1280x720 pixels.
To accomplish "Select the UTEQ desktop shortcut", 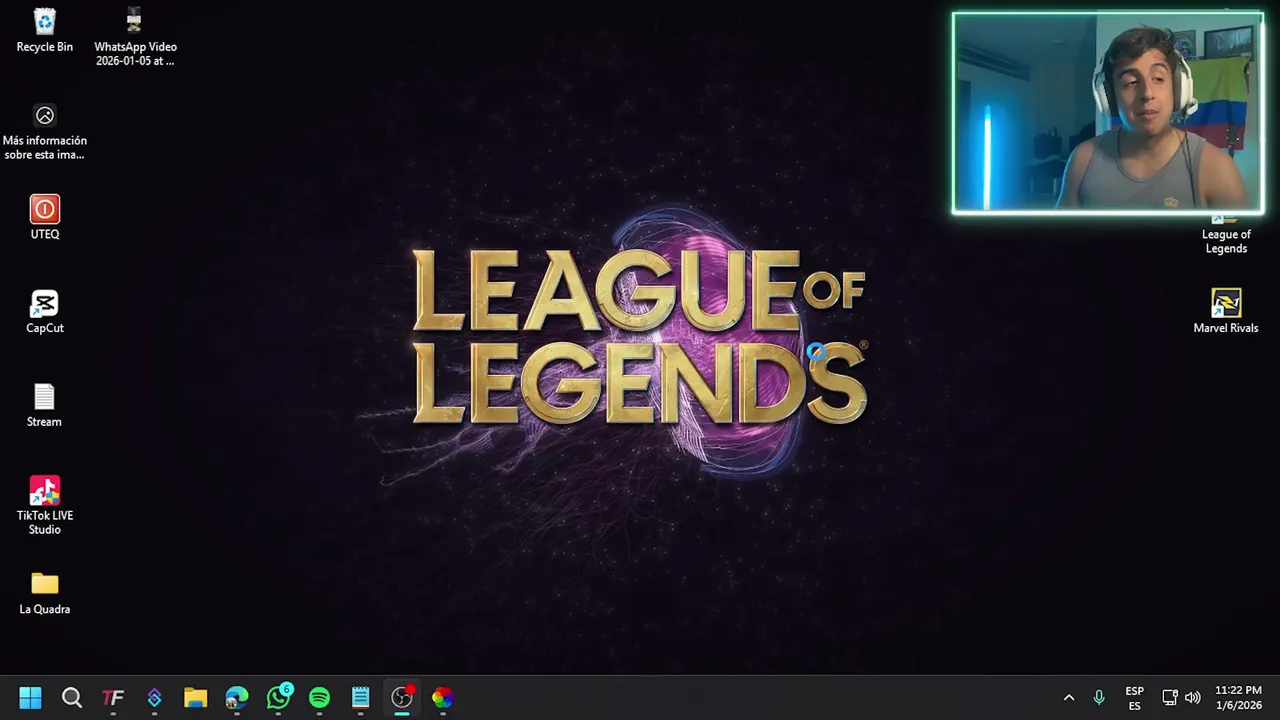I will point(44,217).
